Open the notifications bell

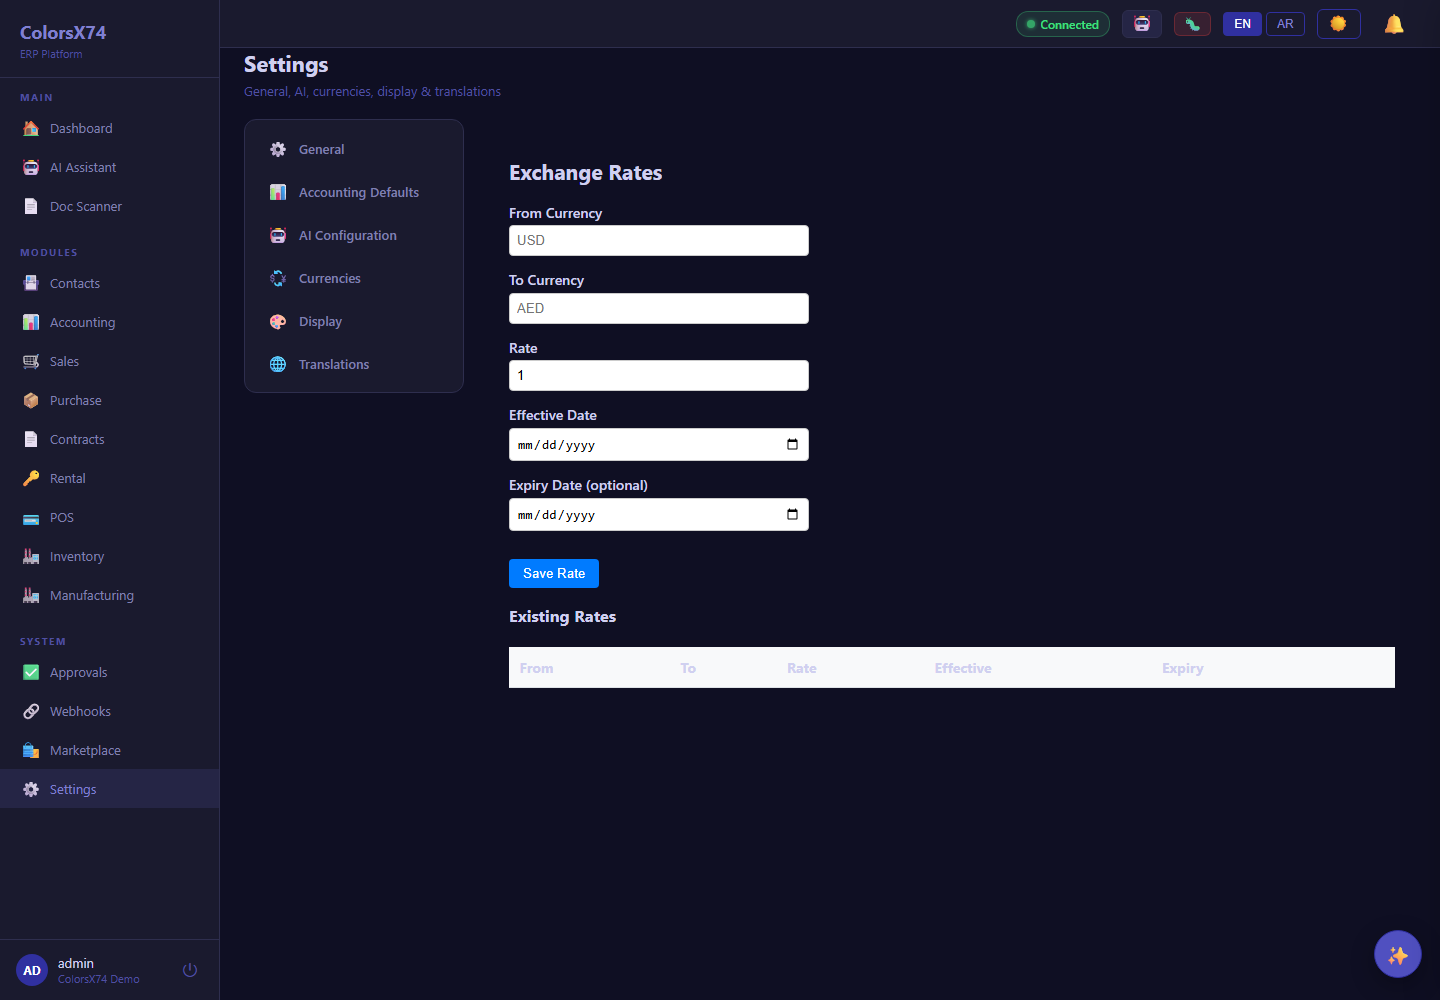click(1394, 24)
